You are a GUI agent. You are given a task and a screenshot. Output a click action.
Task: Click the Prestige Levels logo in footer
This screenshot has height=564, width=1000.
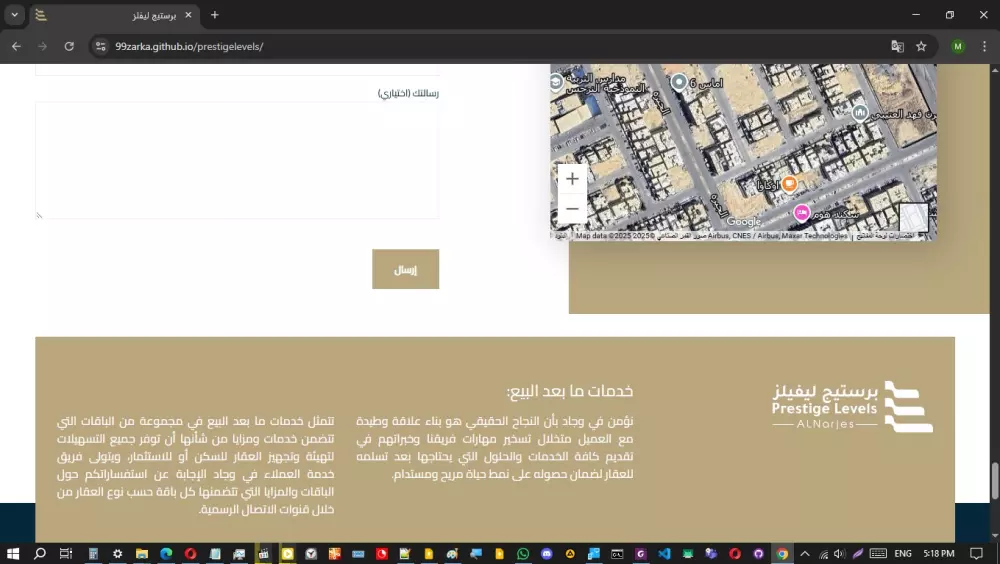(852, 406)
